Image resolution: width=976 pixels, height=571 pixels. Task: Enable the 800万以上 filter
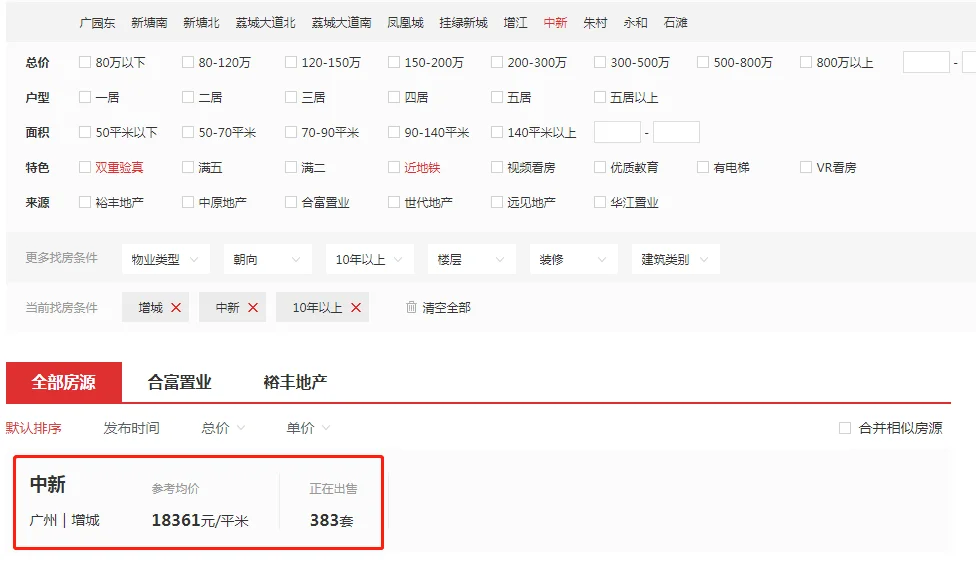tap(806, 62)
